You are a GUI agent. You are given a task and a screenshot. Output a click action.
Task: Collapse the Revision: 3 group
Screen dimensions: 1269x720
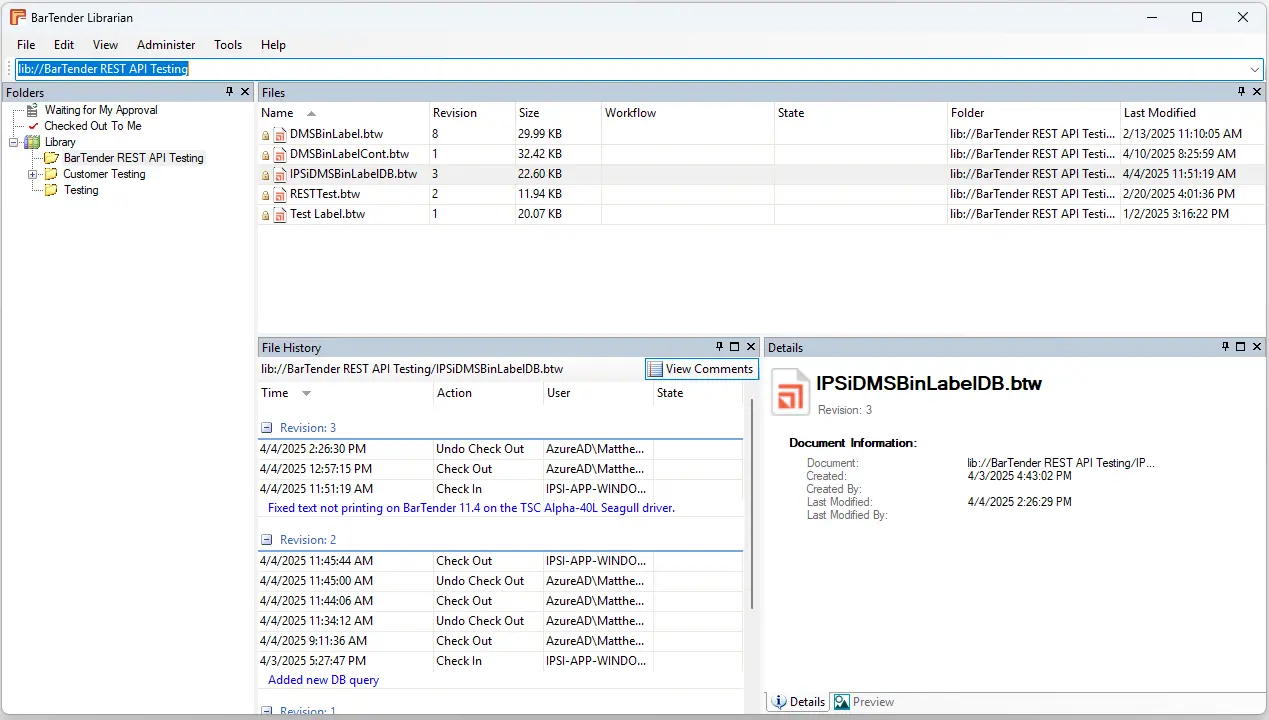coord(267,428)
